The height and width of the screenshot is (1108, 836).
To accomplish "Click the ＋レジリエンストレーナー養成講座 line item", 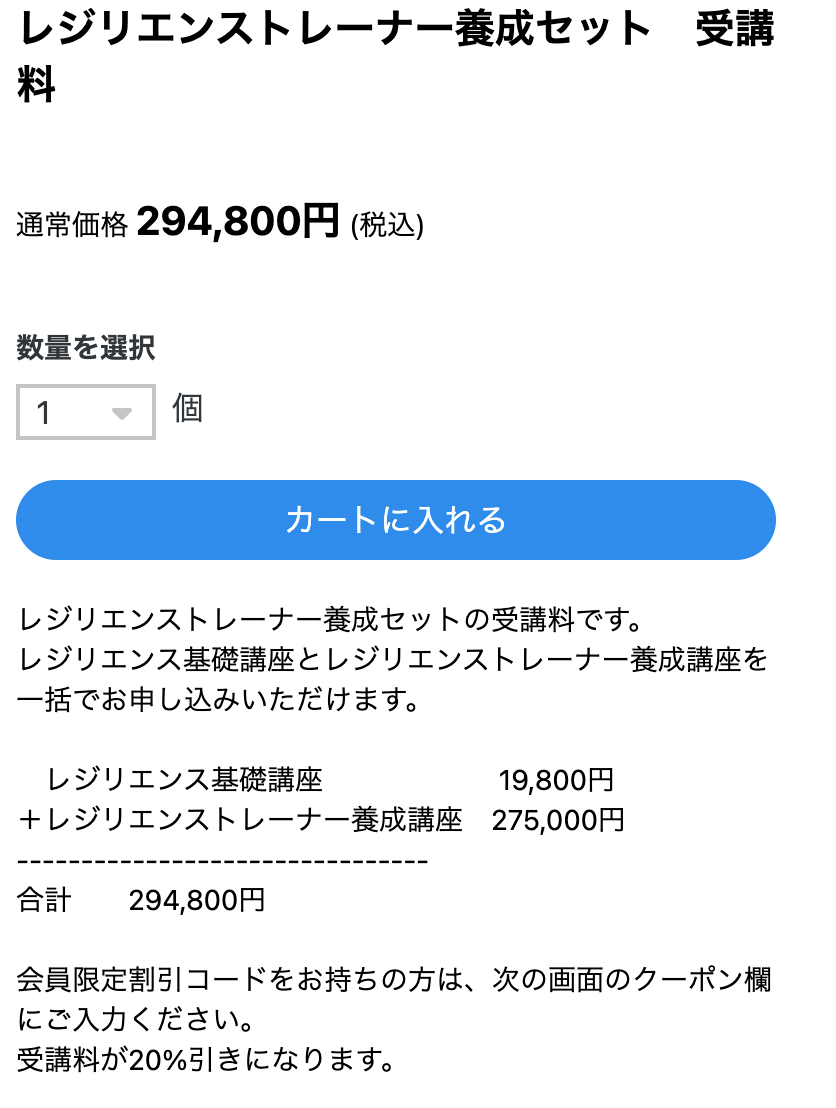I will [x=240, y=820].
